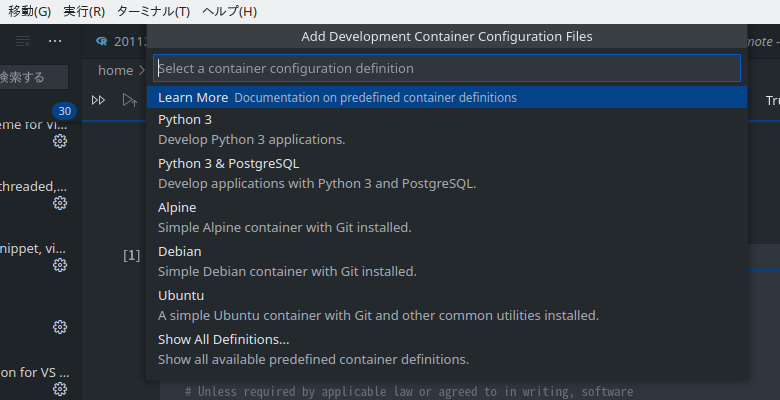Open the ターミナル(T) menu
The image size is (780, 400).
153,11
